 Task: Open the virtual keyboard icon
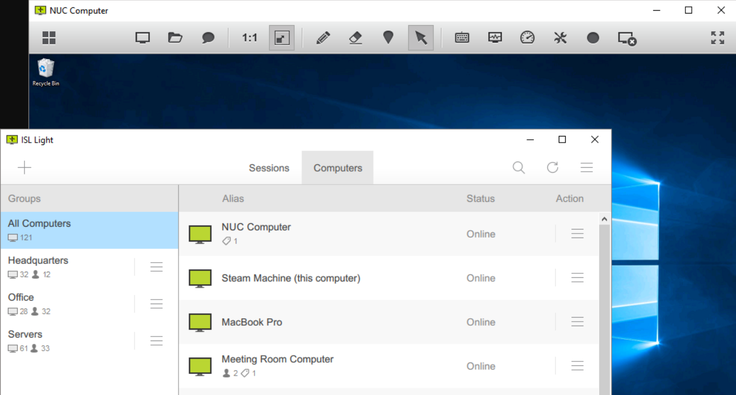[x=462, y=38]
